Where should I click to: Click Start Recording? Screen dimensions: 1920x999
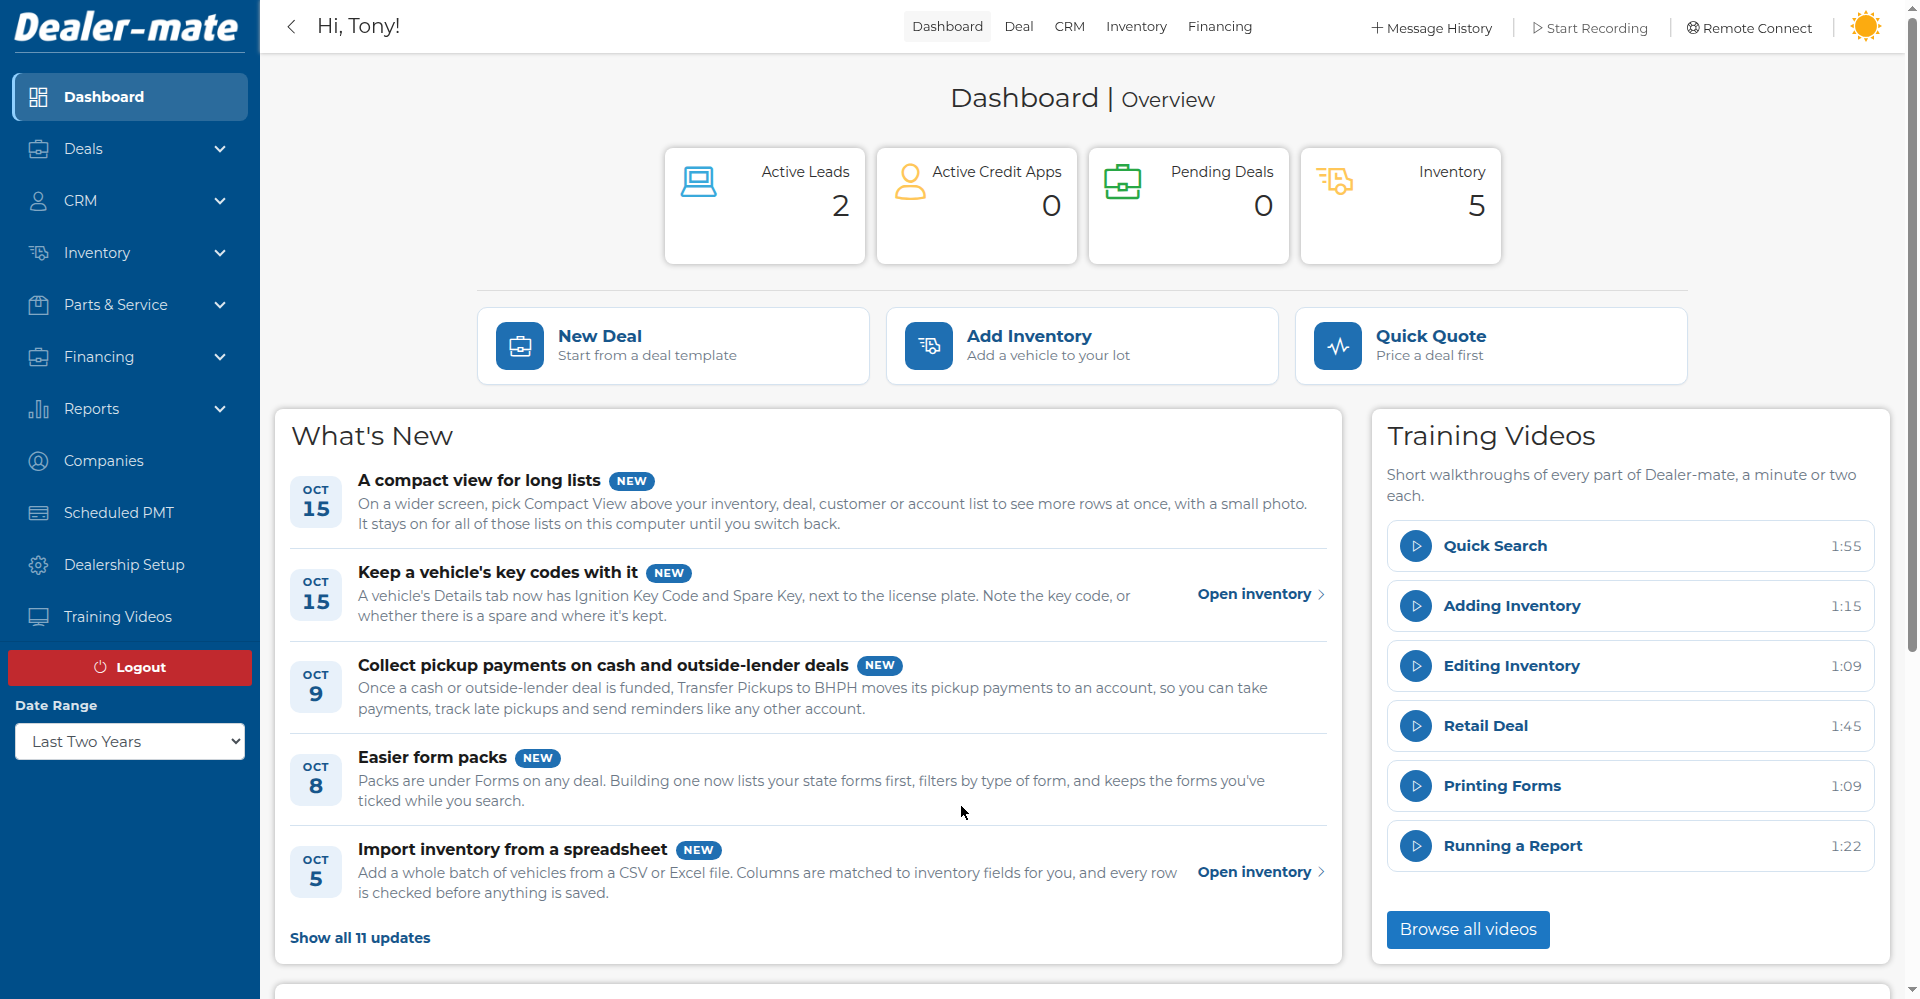point(1590,28)
